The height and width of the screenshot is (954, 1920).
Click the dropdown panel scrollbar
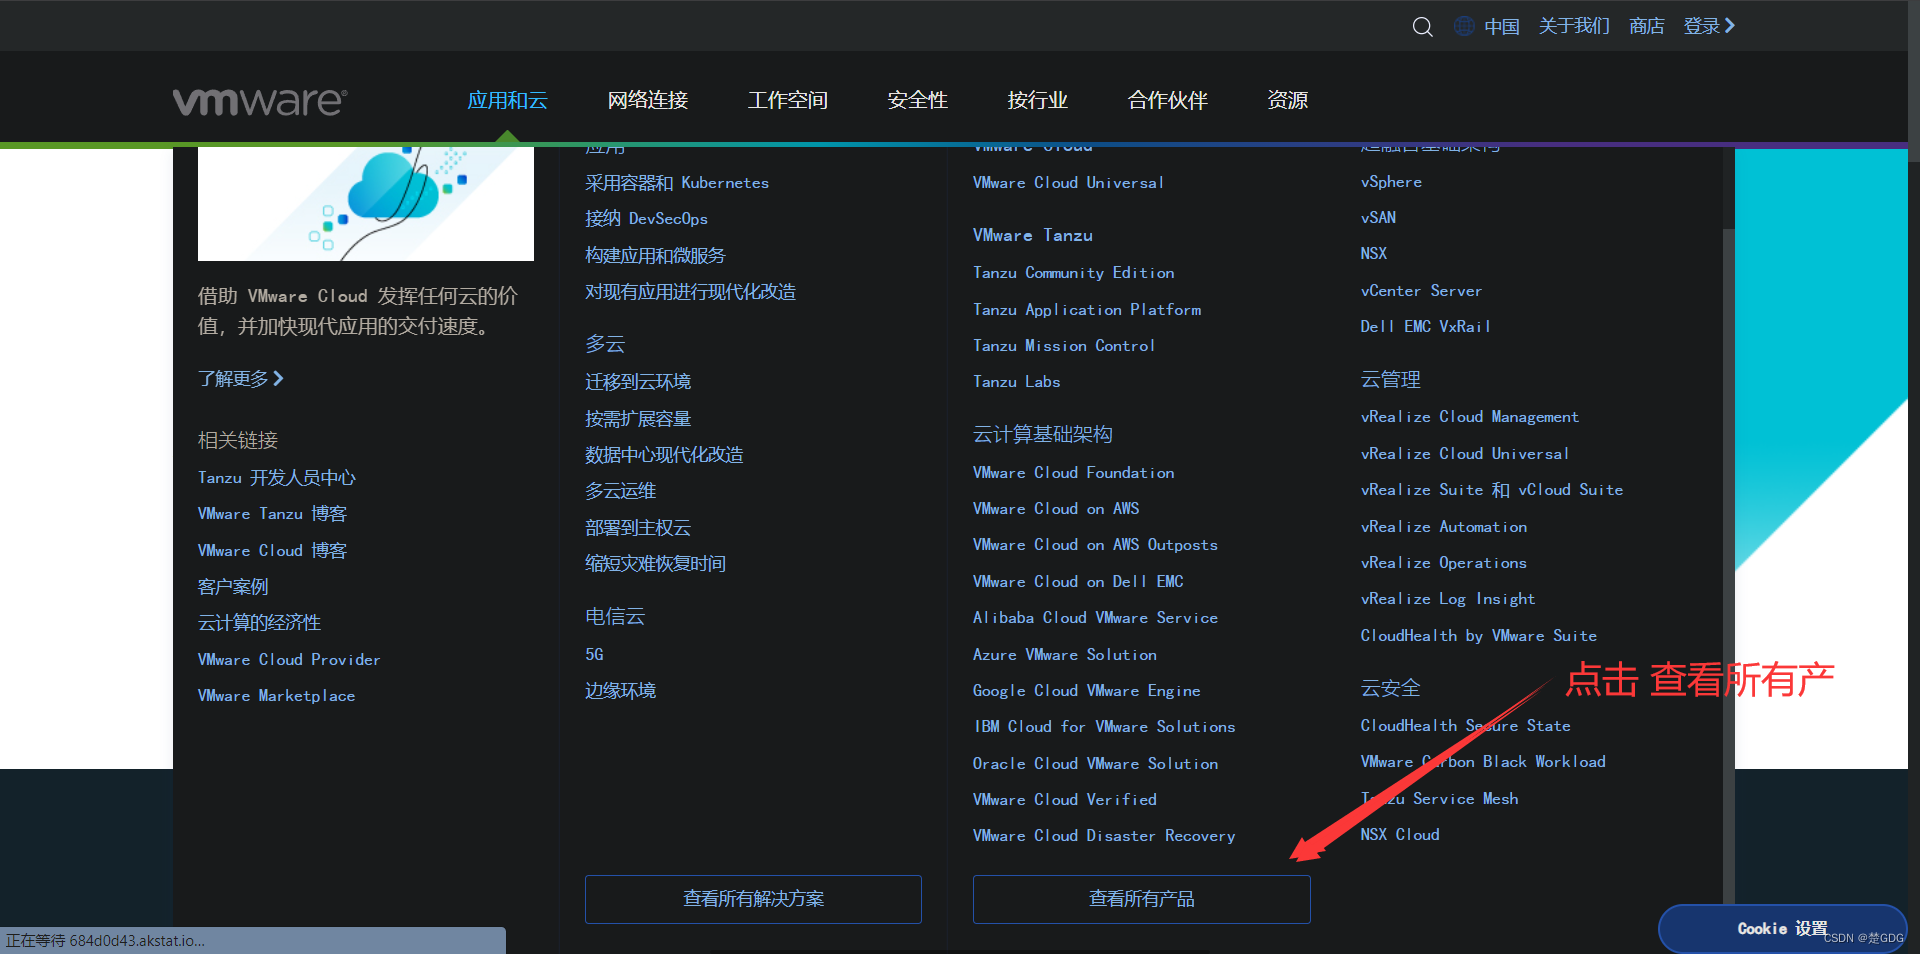(x=1728, y=565)
